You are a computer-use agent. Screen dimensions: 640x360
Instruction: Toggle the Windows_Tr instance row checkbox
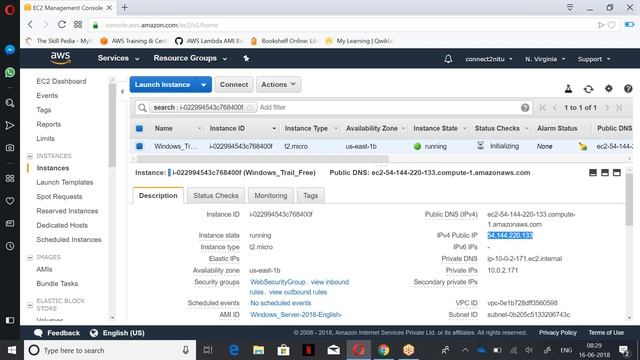click(139, 146)
